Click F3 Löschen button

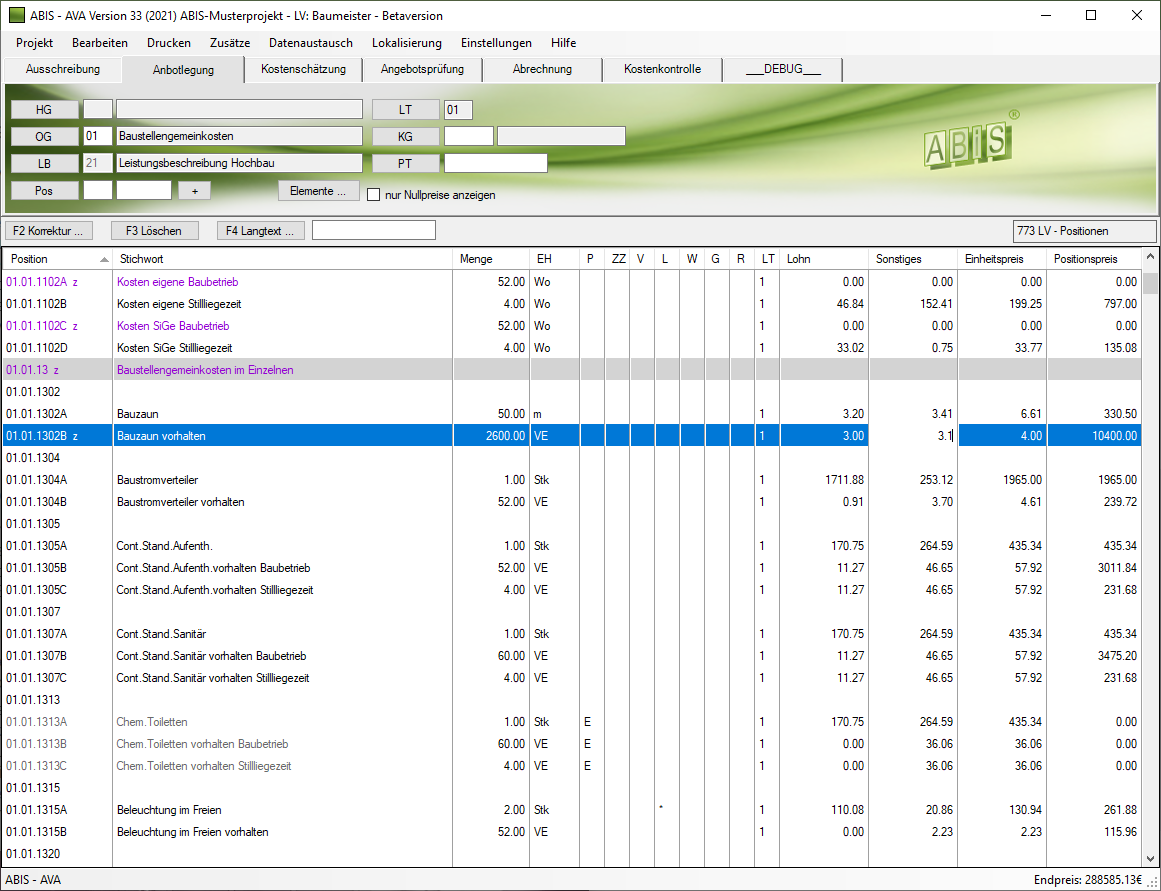point(155,231)
